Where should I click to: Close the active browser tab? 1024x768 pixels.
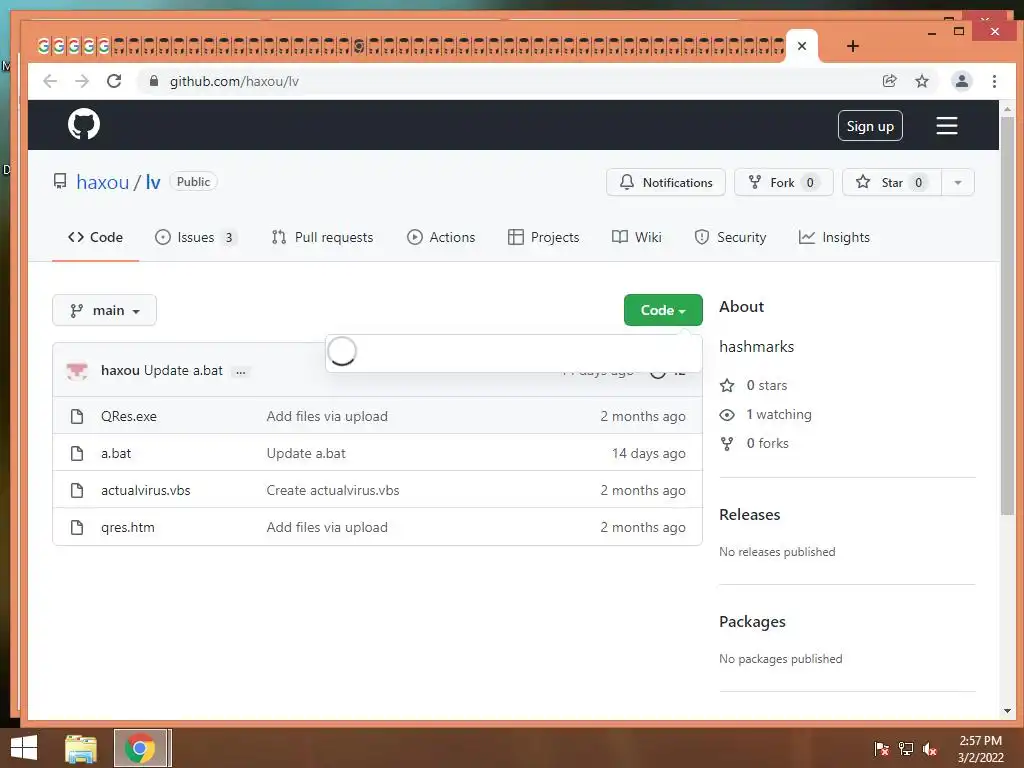click(802, 46)
